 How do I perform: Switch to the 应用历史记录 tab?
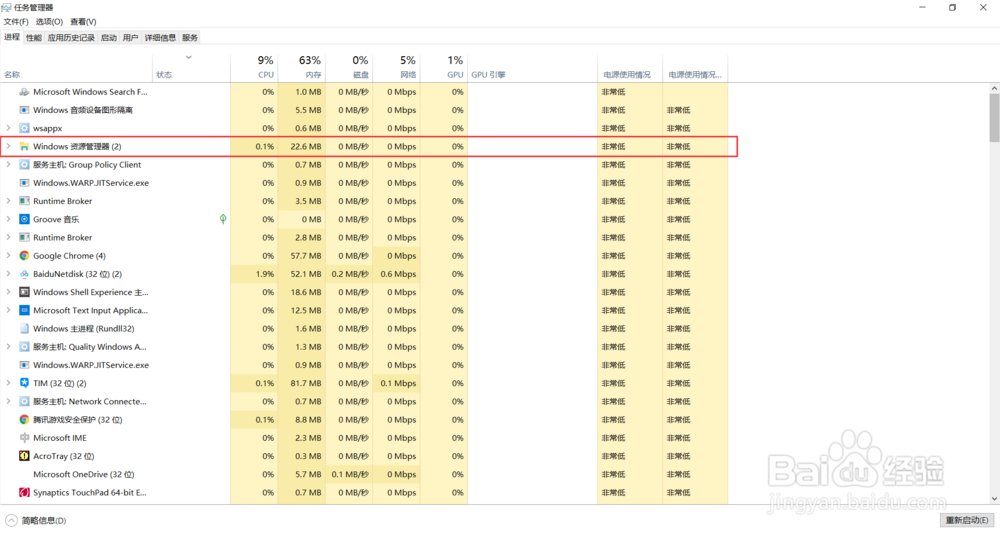coord(71,38)
